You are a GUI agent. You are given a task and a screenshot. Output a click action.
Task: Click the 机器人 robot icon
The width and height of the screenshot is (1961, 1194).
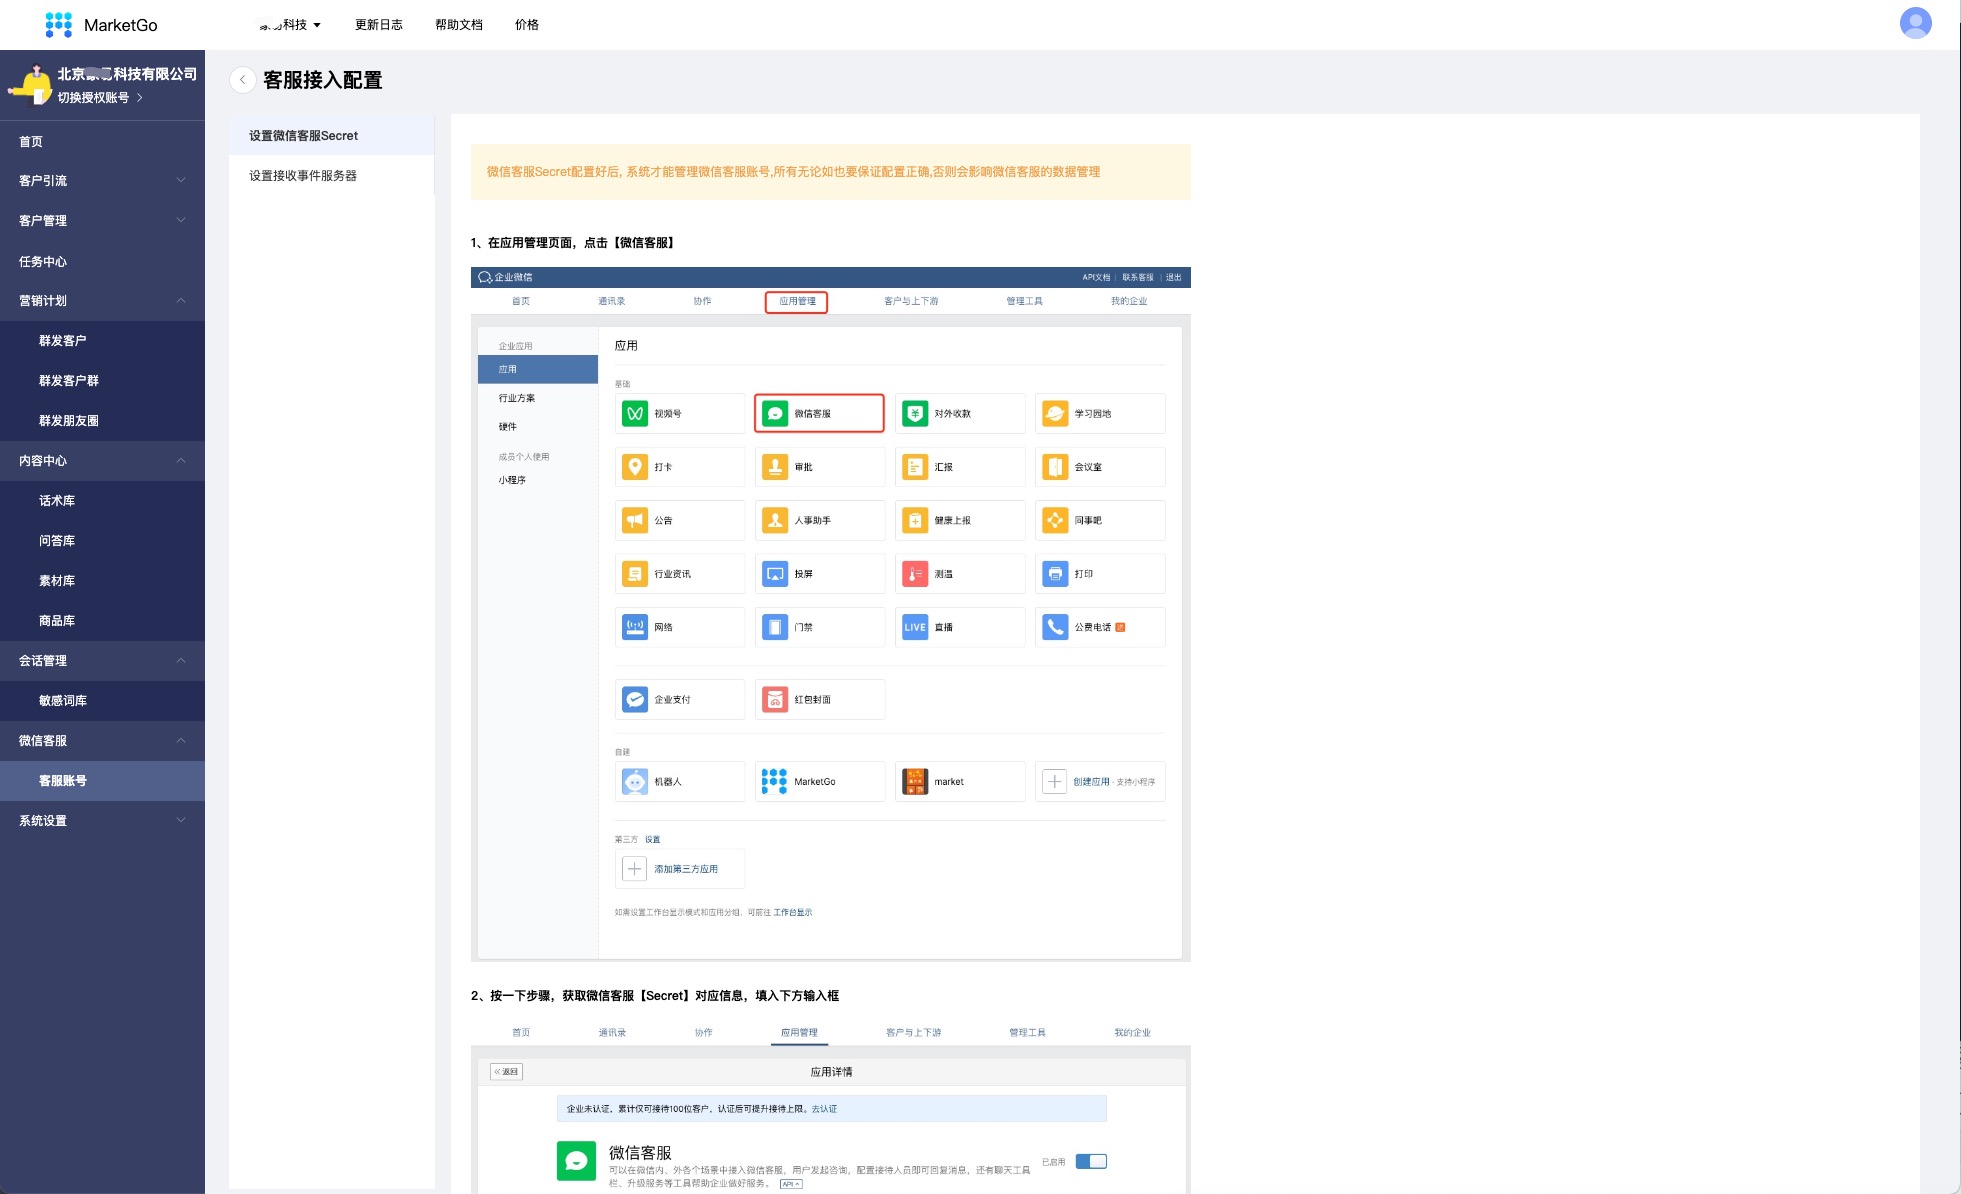tap(635, 781)
